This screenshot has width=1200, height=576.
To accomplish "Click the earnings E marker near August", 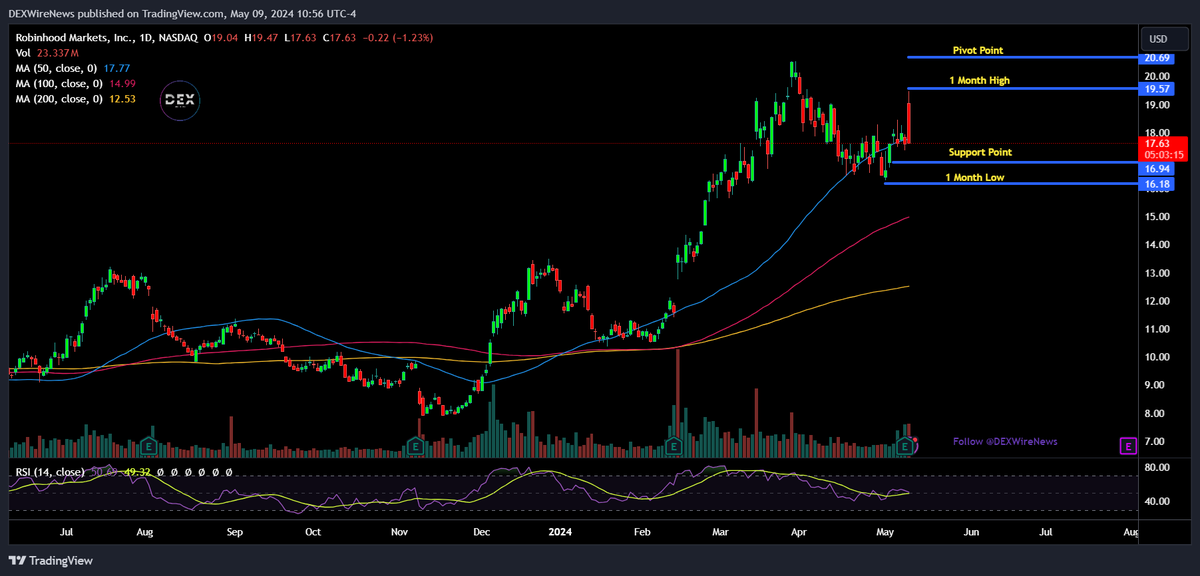I will pos(149,446).
